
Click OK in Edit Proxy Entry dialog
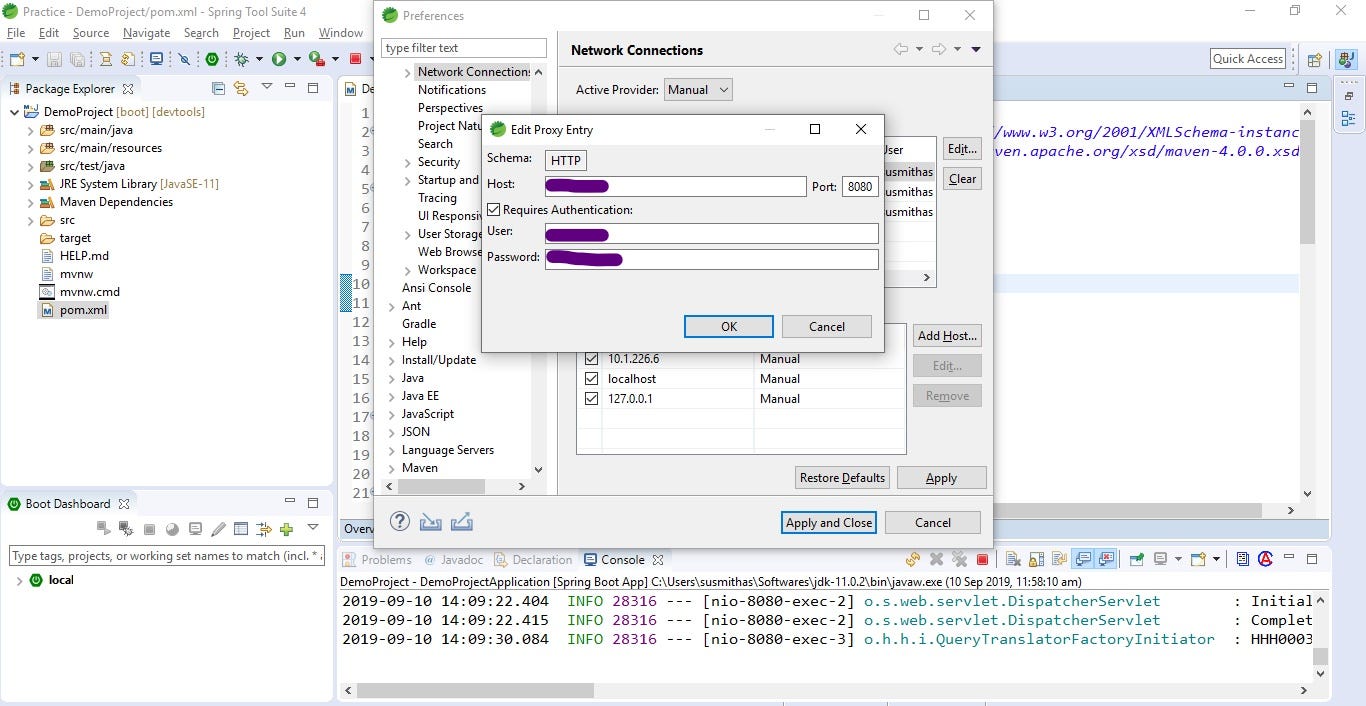729,327
